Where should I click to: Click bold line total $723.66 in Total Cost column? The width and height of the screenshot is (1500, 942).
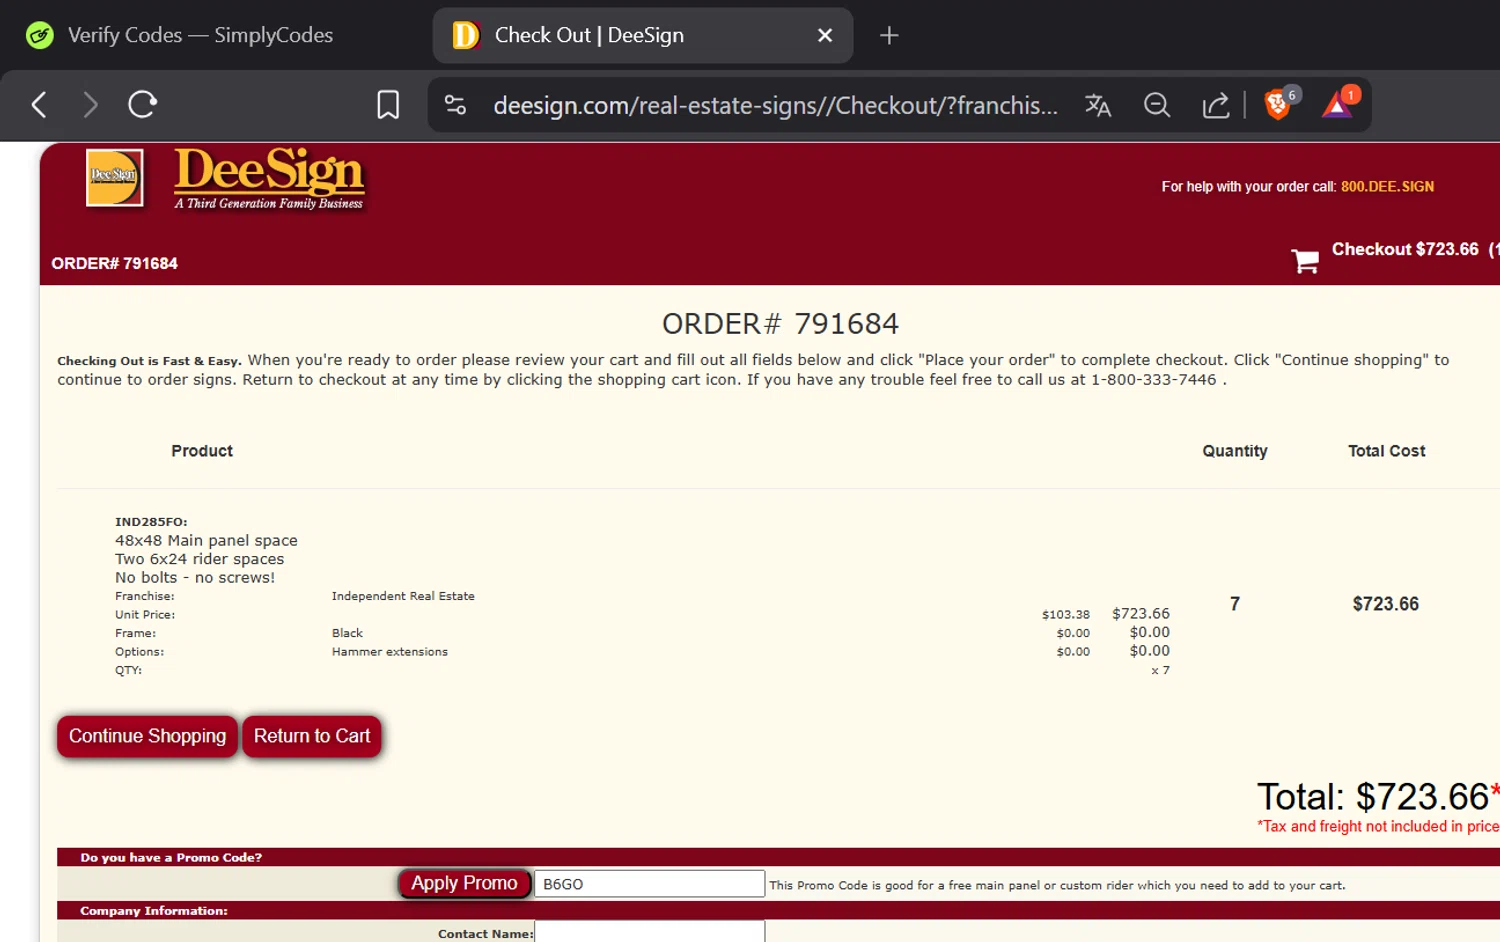1386,604
